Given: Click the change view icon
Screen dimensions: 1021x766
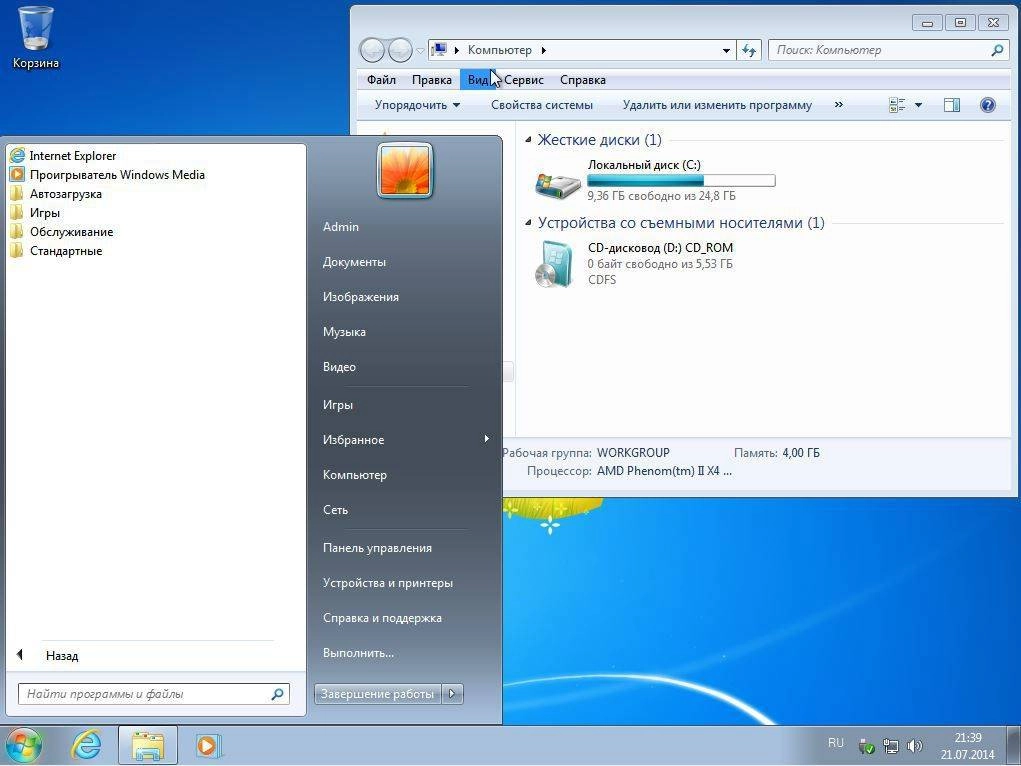Looking at the screenshot, I should click(x=897, y=105).
